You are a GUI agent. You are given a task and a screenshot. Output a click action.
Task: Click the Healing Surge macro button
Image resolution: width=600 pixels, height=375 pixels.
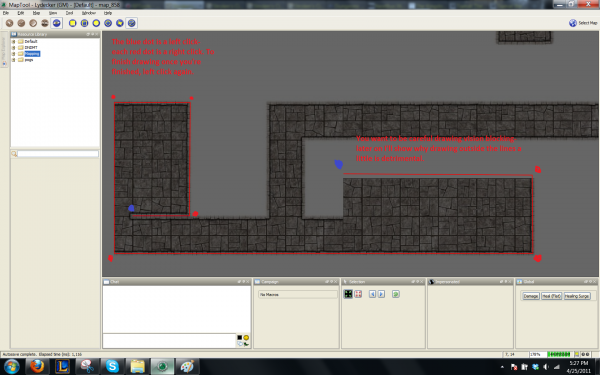pos(577,296)
